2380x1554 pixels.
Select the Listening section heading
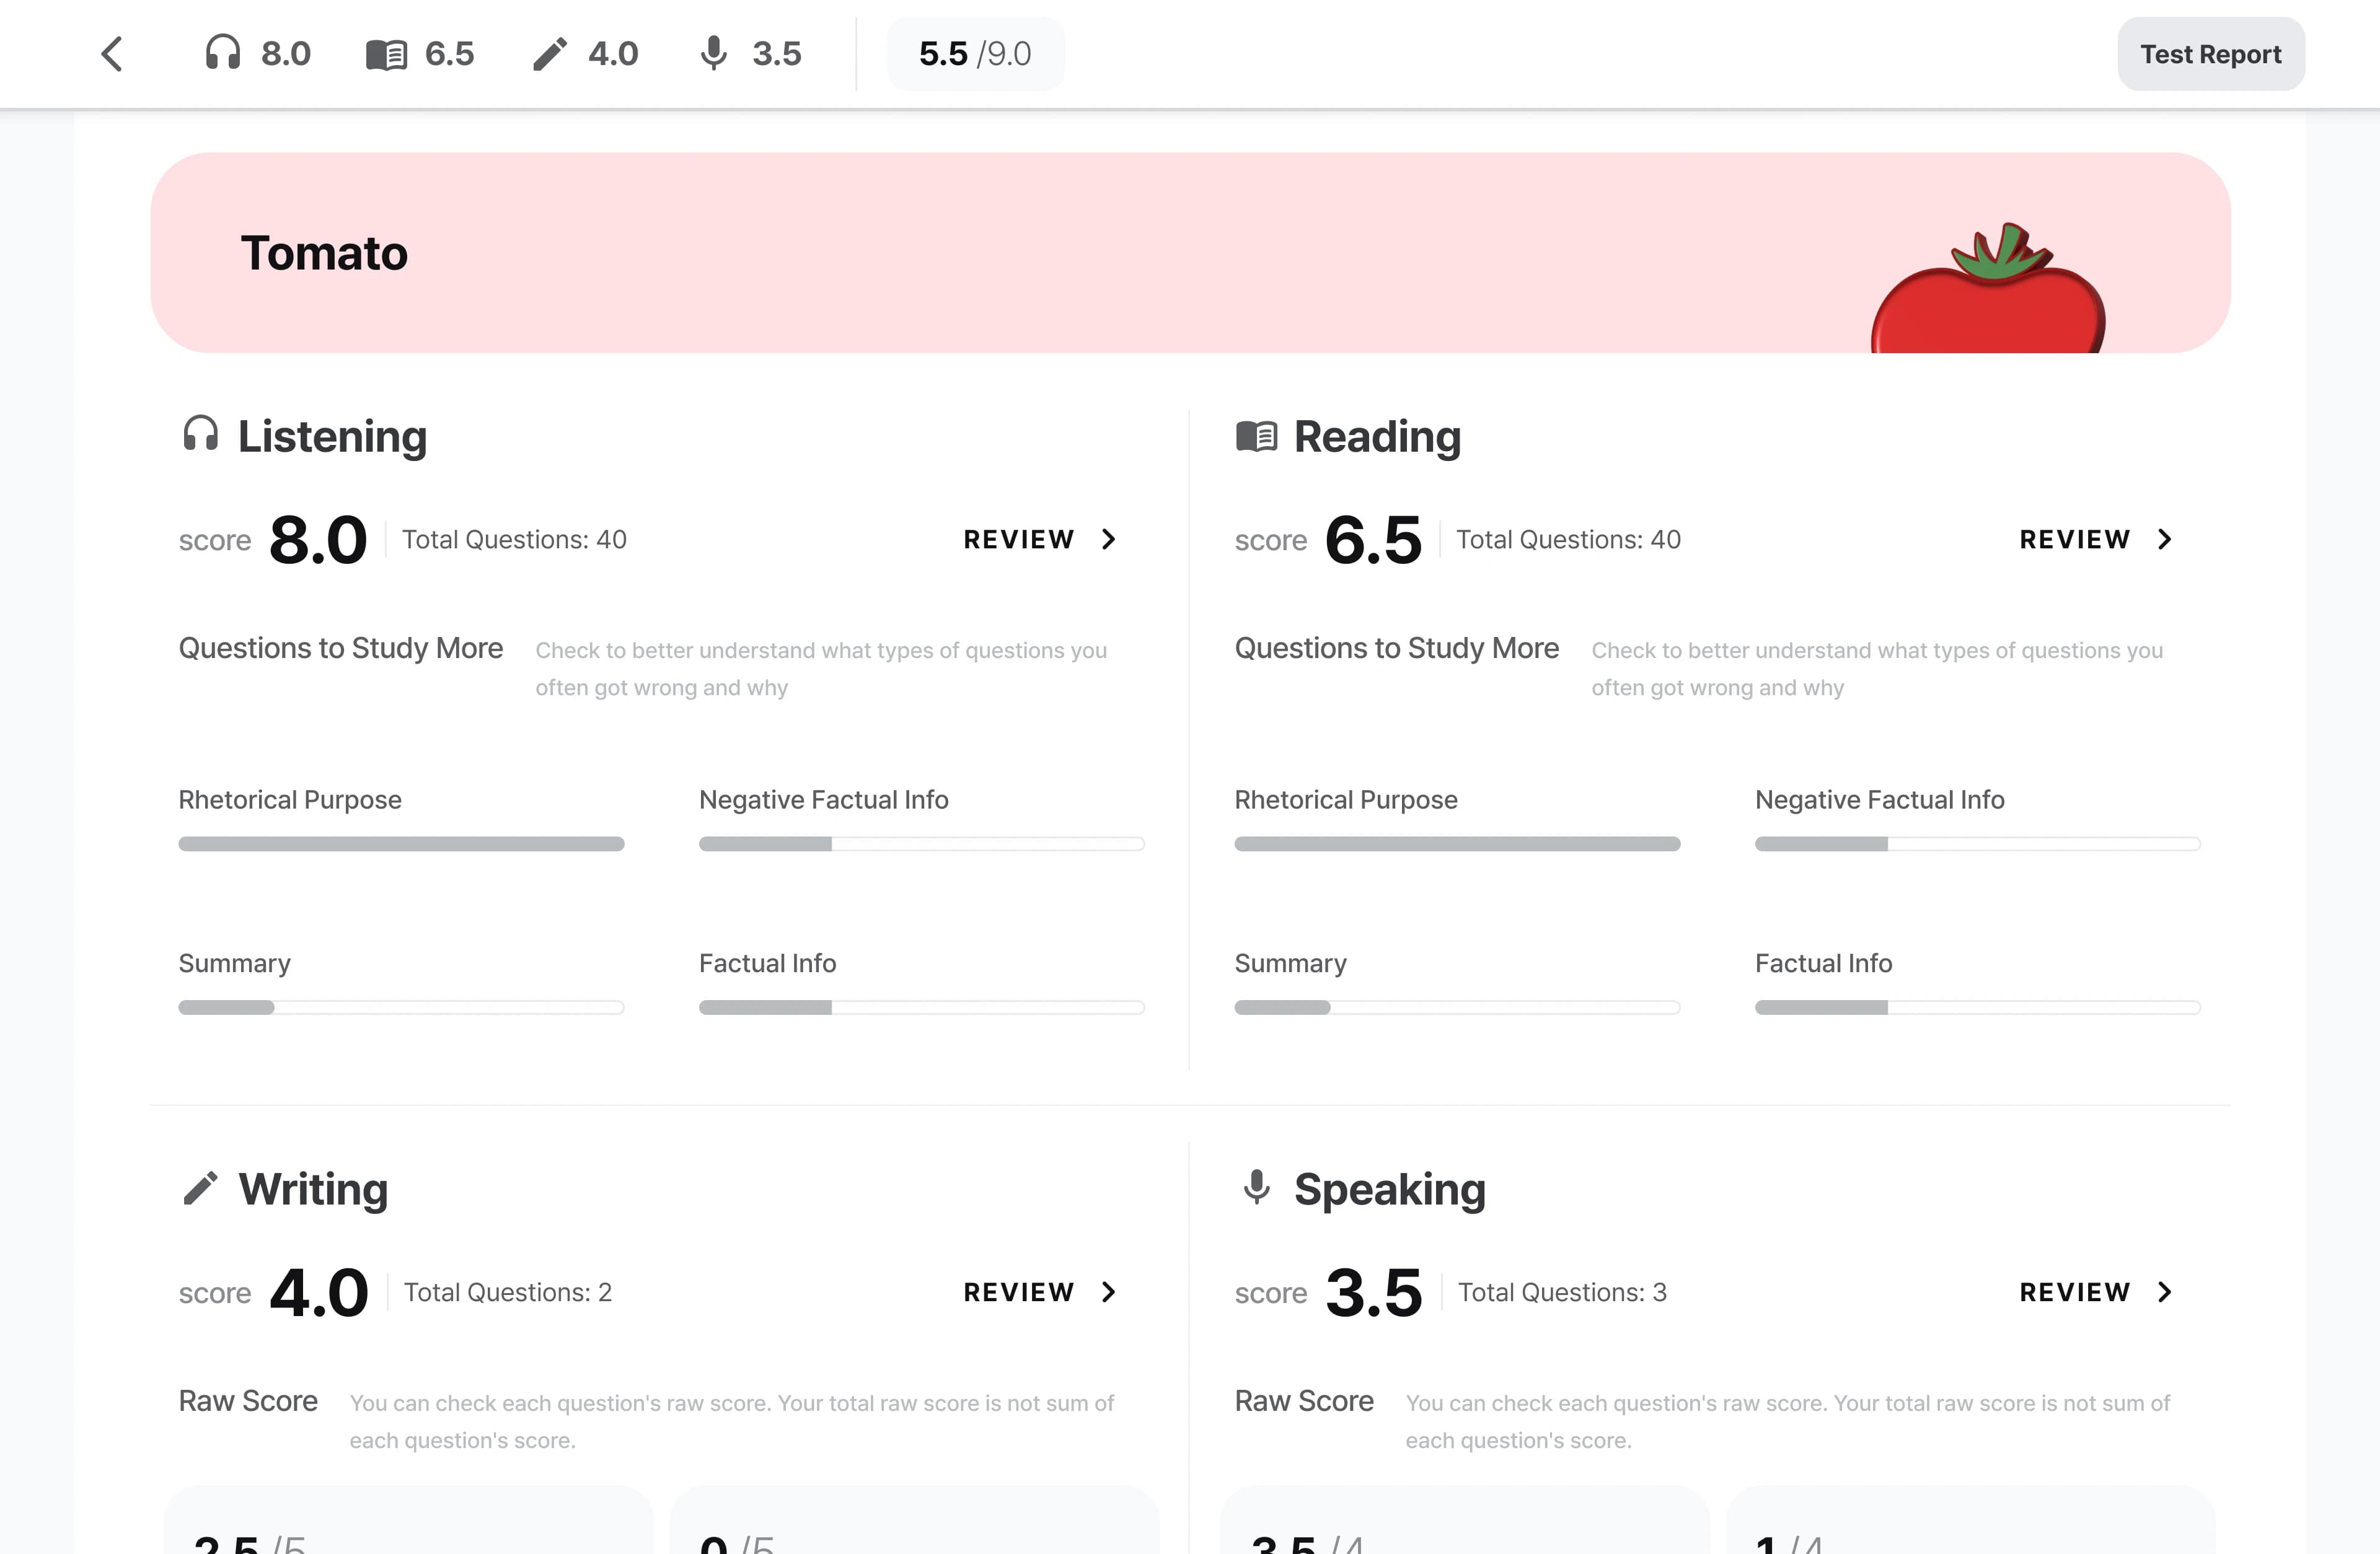[x=332, y=437]
